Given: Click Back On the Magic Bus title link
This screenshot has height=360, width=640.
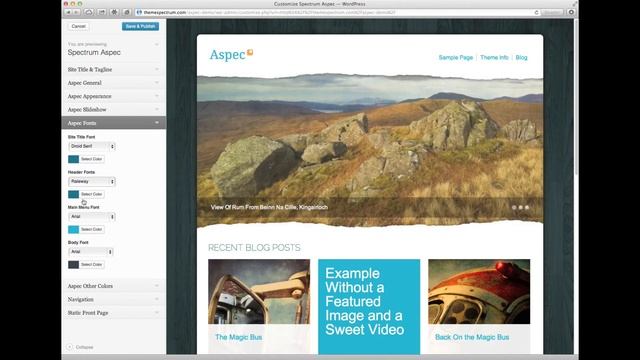Looking at the screenshot, I should pyautogui.click(x=472, y=337).
